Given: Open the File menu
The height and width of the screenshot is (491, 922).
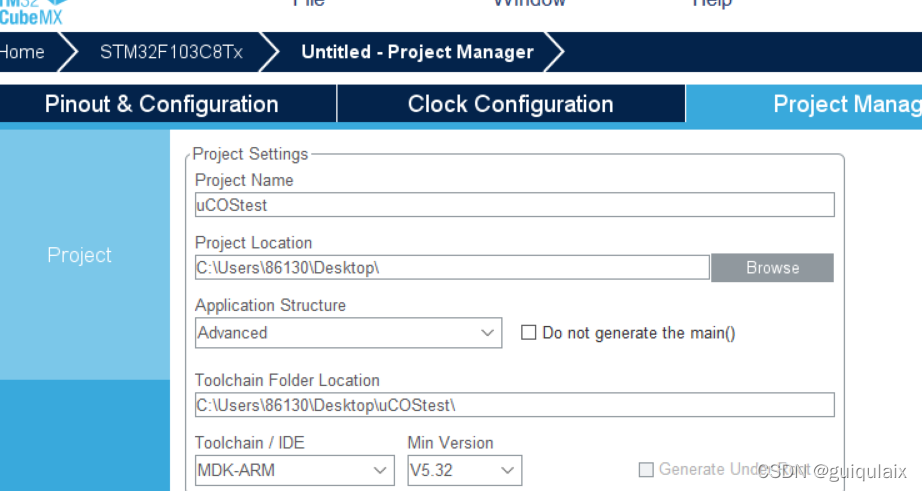Looking at the screenshot, I should (x=309, y=3).
